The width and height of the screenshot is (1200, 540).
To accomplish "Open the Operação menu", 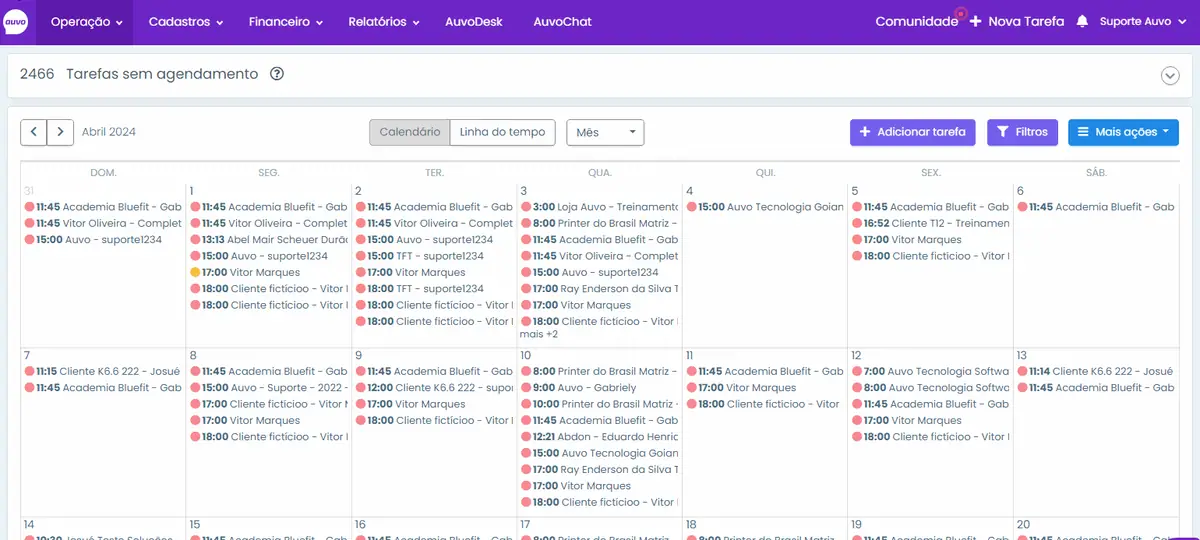I will point(86,22).
